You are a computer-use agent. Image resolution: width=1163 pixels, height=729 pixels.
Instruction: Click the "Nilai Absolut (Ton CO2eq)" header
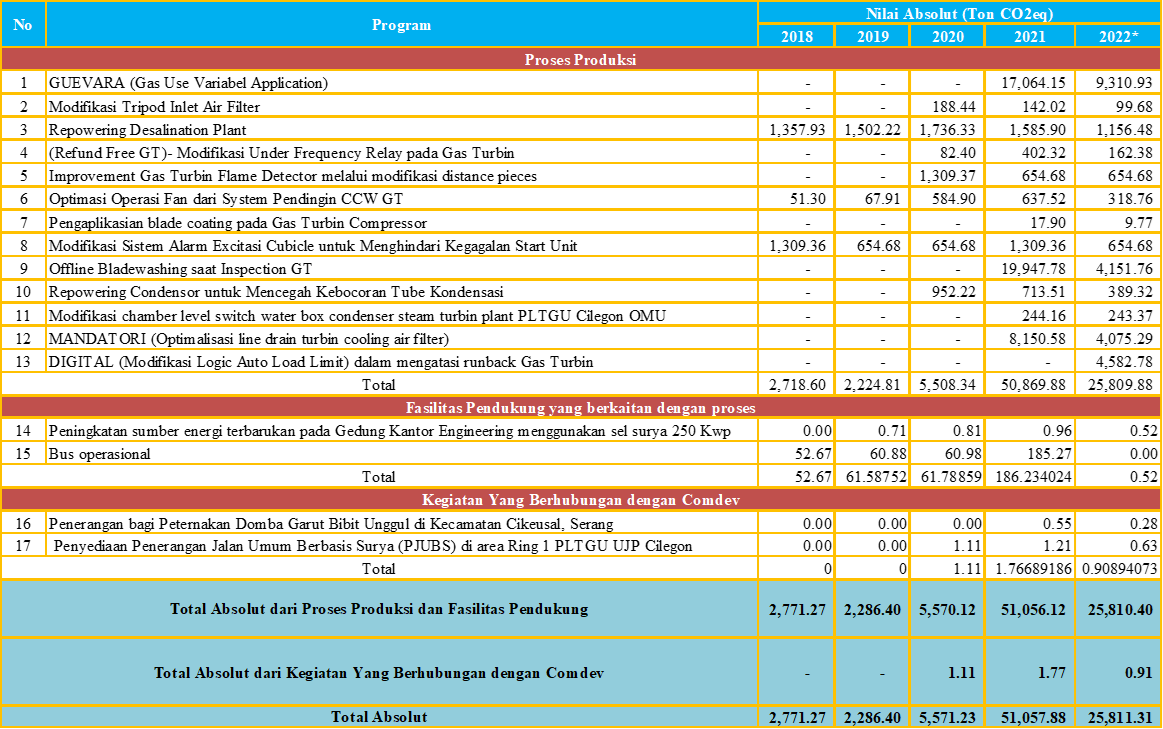(959, 13)
